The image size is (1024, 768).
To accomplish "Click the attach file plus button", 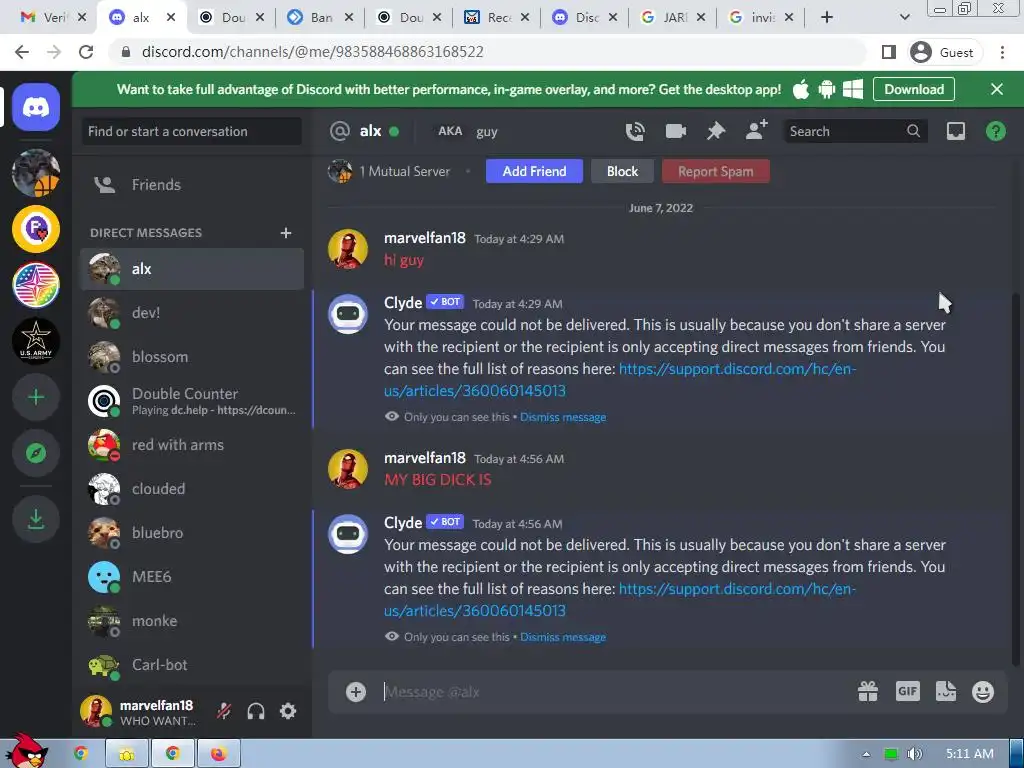I will pos(356,692).
